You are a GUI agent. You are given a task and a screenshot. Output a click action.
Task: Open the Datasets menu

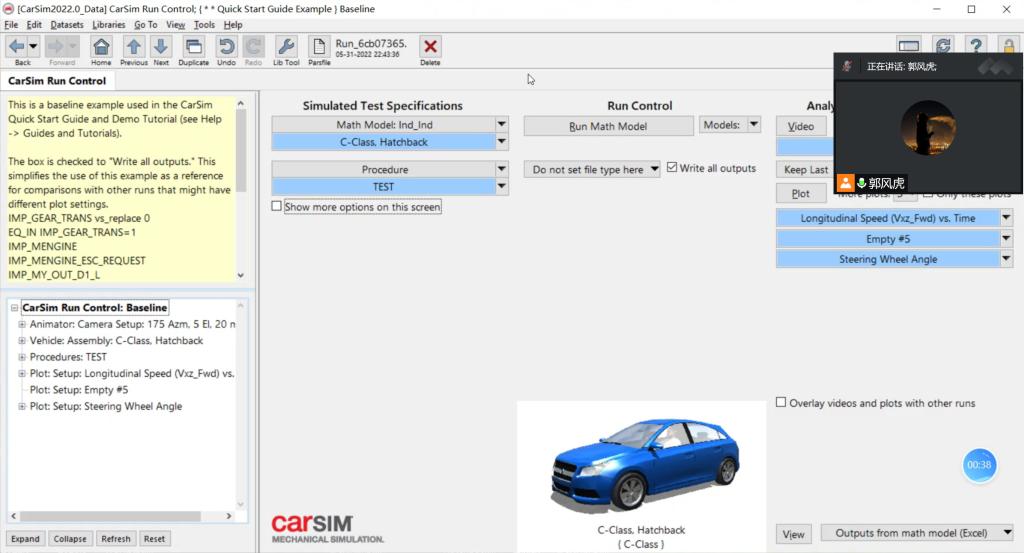[67, 24]
